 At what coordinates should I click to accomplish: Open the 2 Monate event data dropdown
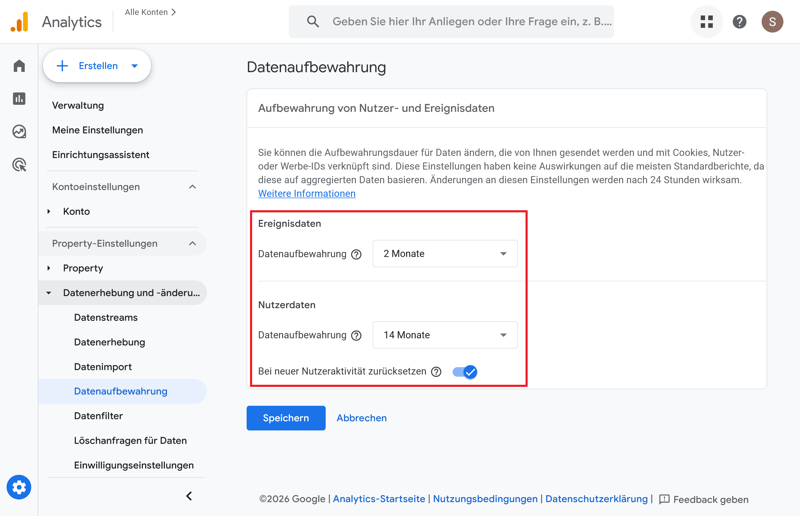[445, 254]
